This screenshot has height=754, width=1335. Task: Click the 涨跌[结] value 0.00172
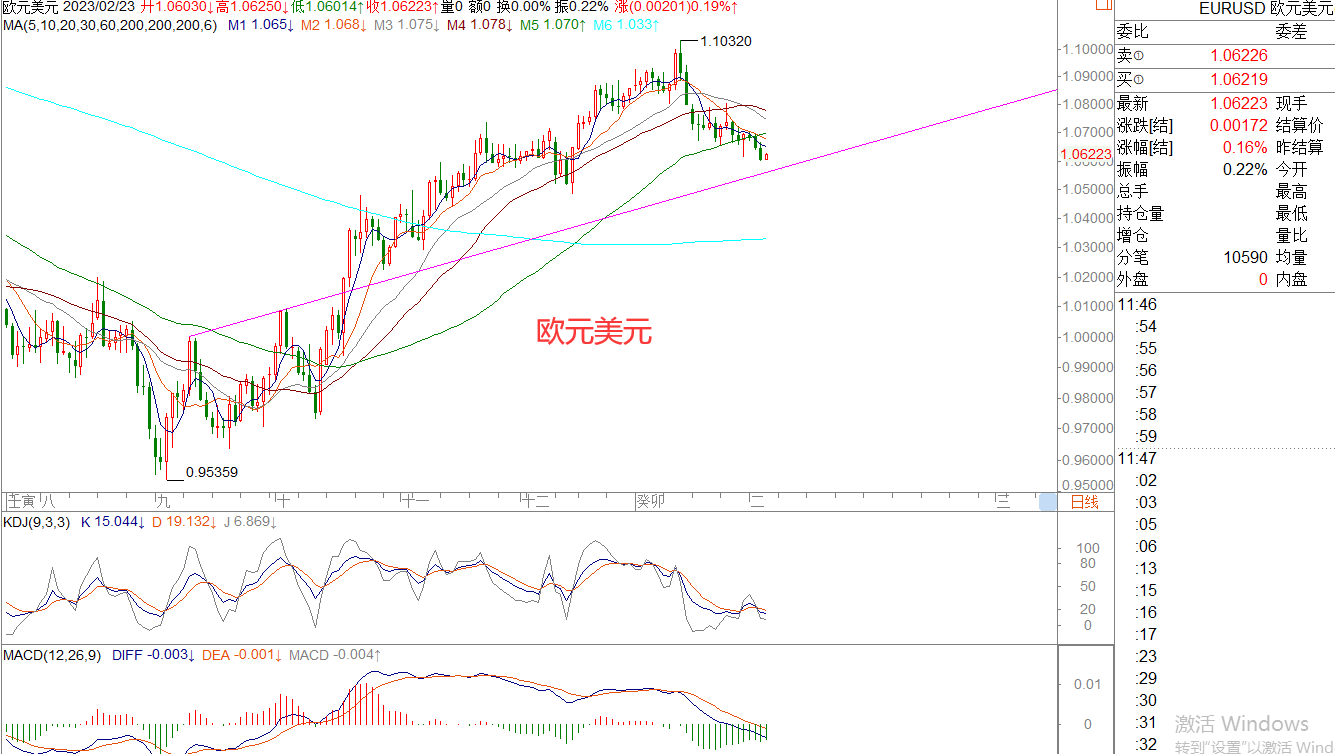(1239, 125)
